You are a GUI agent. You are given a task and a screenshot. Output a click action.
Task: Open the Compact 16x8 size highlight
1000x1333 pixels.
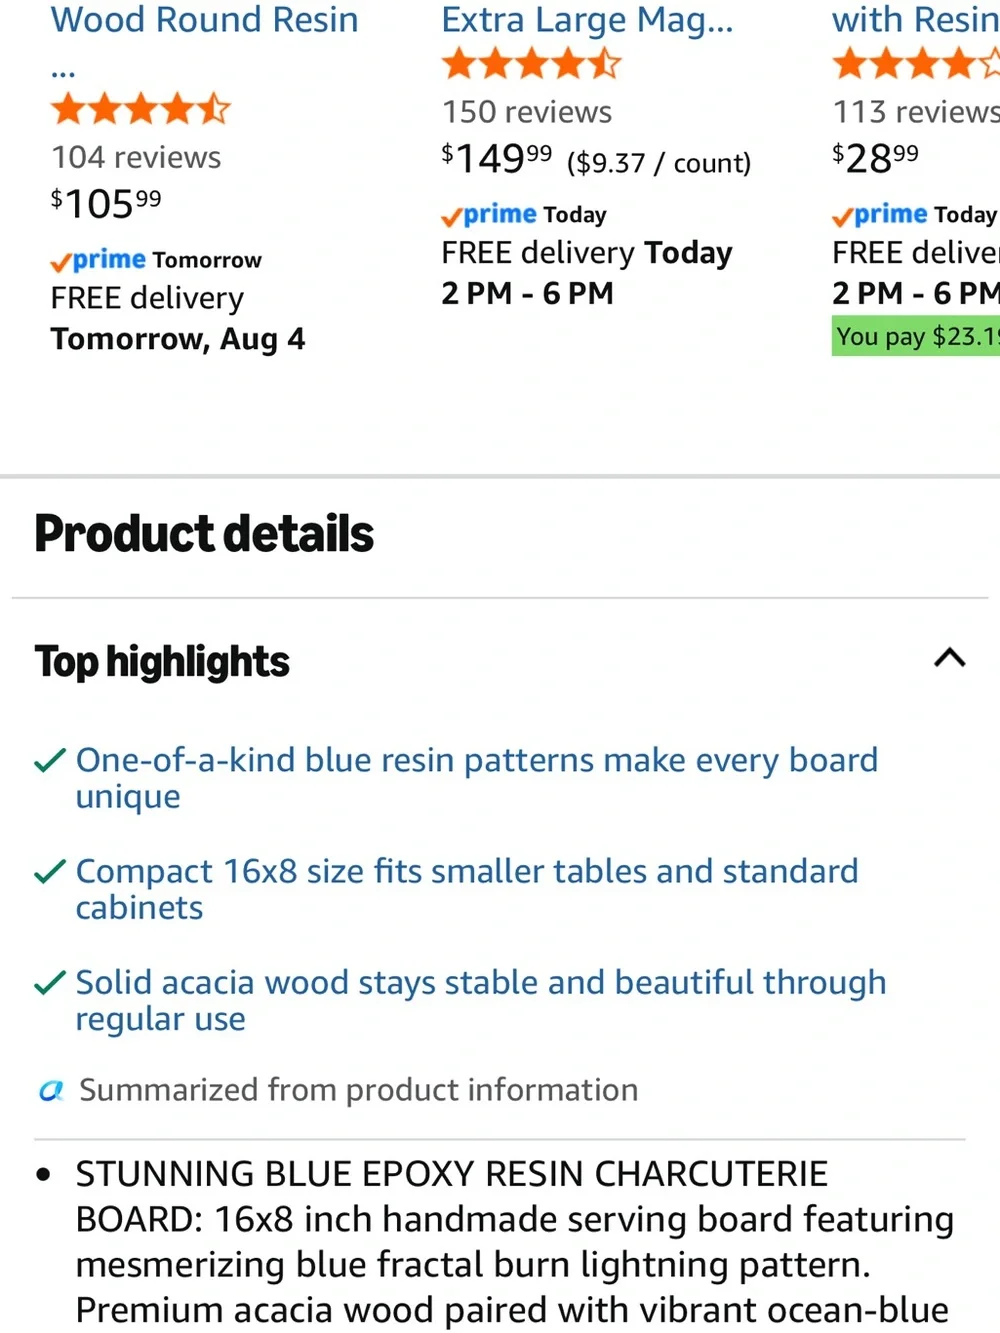point(467,889)
